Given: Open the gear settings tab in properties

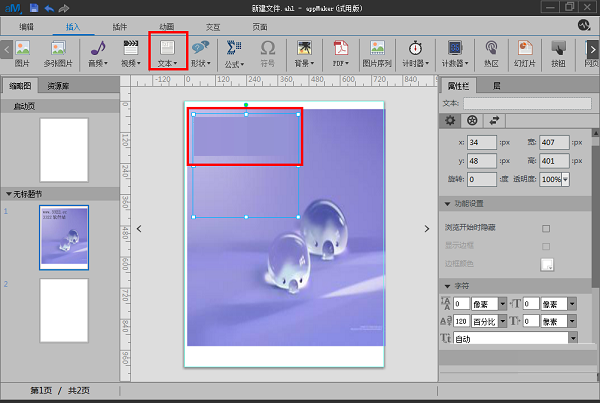Looking at the screenshot, I should (x=451, y=121).
